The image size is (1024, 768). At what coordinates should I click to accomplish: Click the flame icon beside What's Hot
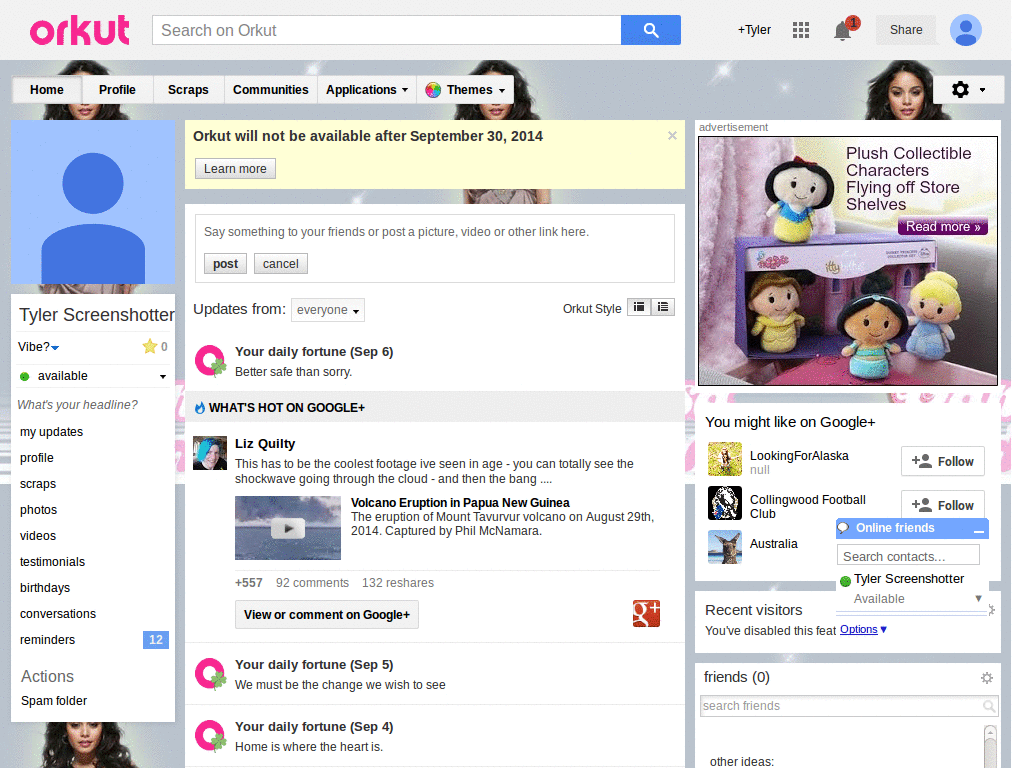[x=200, y=408]
